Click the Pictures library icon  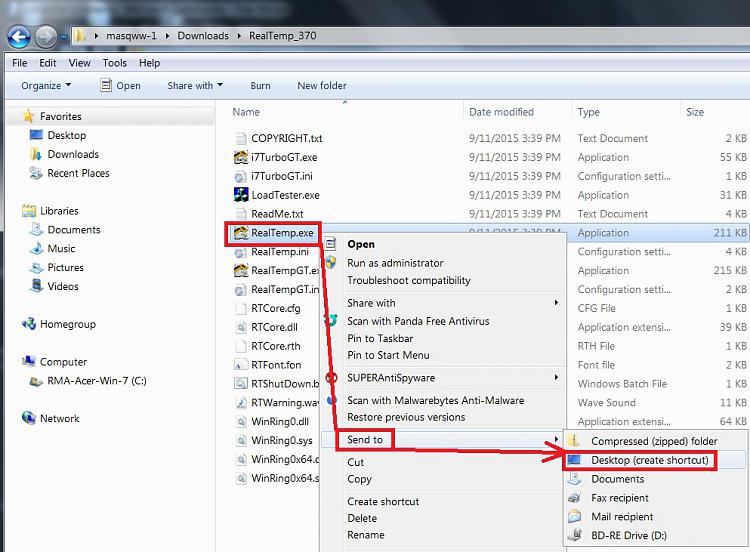coord(36,267)
